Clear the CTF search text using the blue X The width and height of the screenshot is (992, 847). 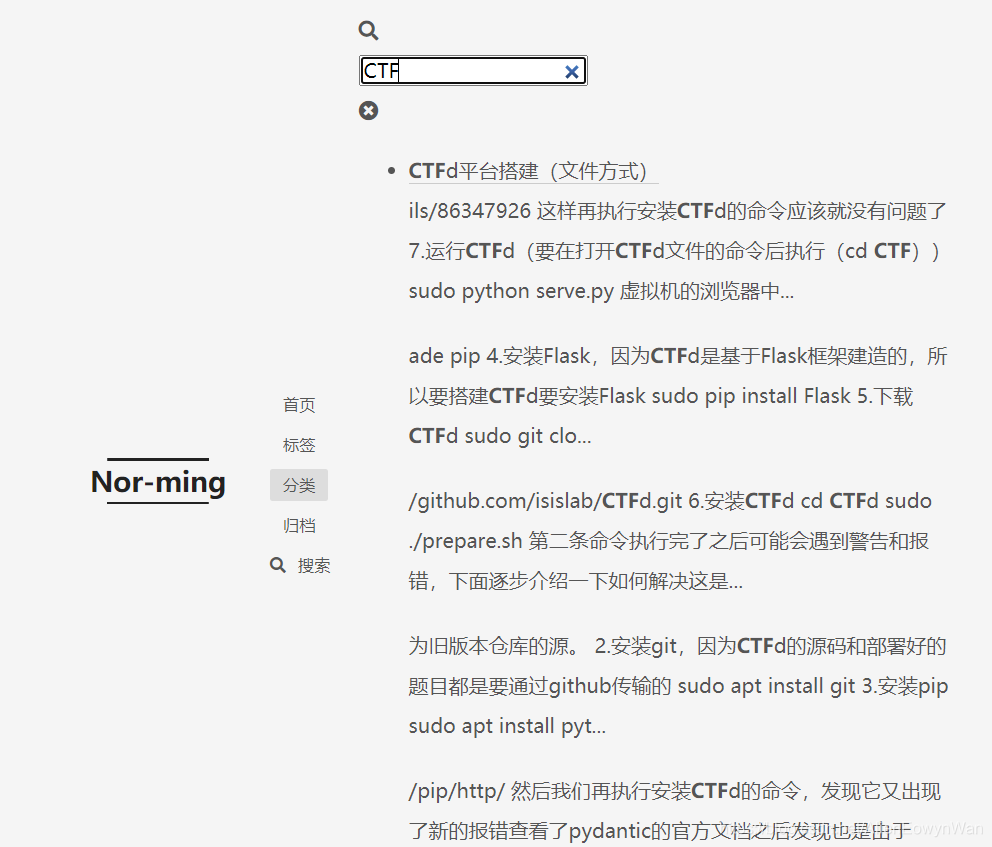tap(571, 71)
